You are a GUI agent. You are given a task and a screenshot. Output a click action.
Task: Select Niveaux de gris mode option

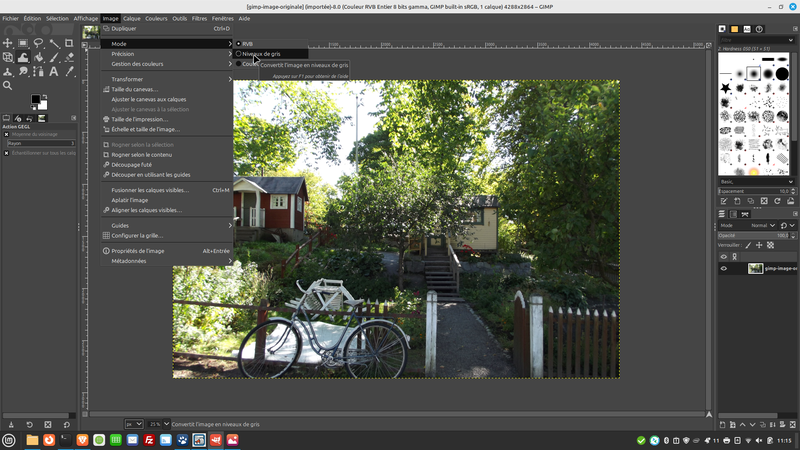tap(260, 54)
